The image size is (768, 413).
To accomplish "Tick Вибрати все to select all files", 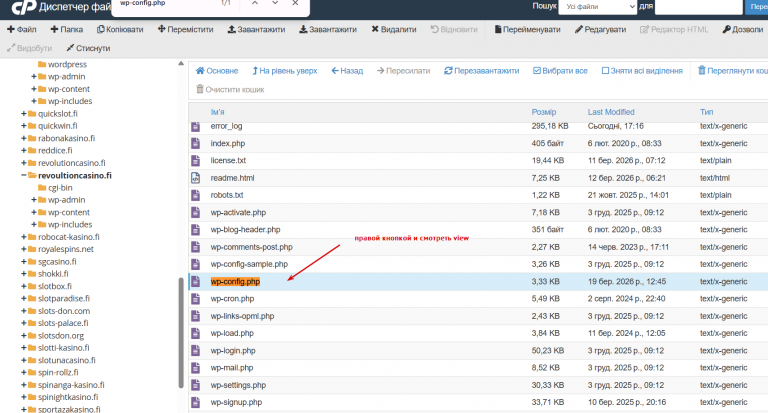I will tap(560, 71).
